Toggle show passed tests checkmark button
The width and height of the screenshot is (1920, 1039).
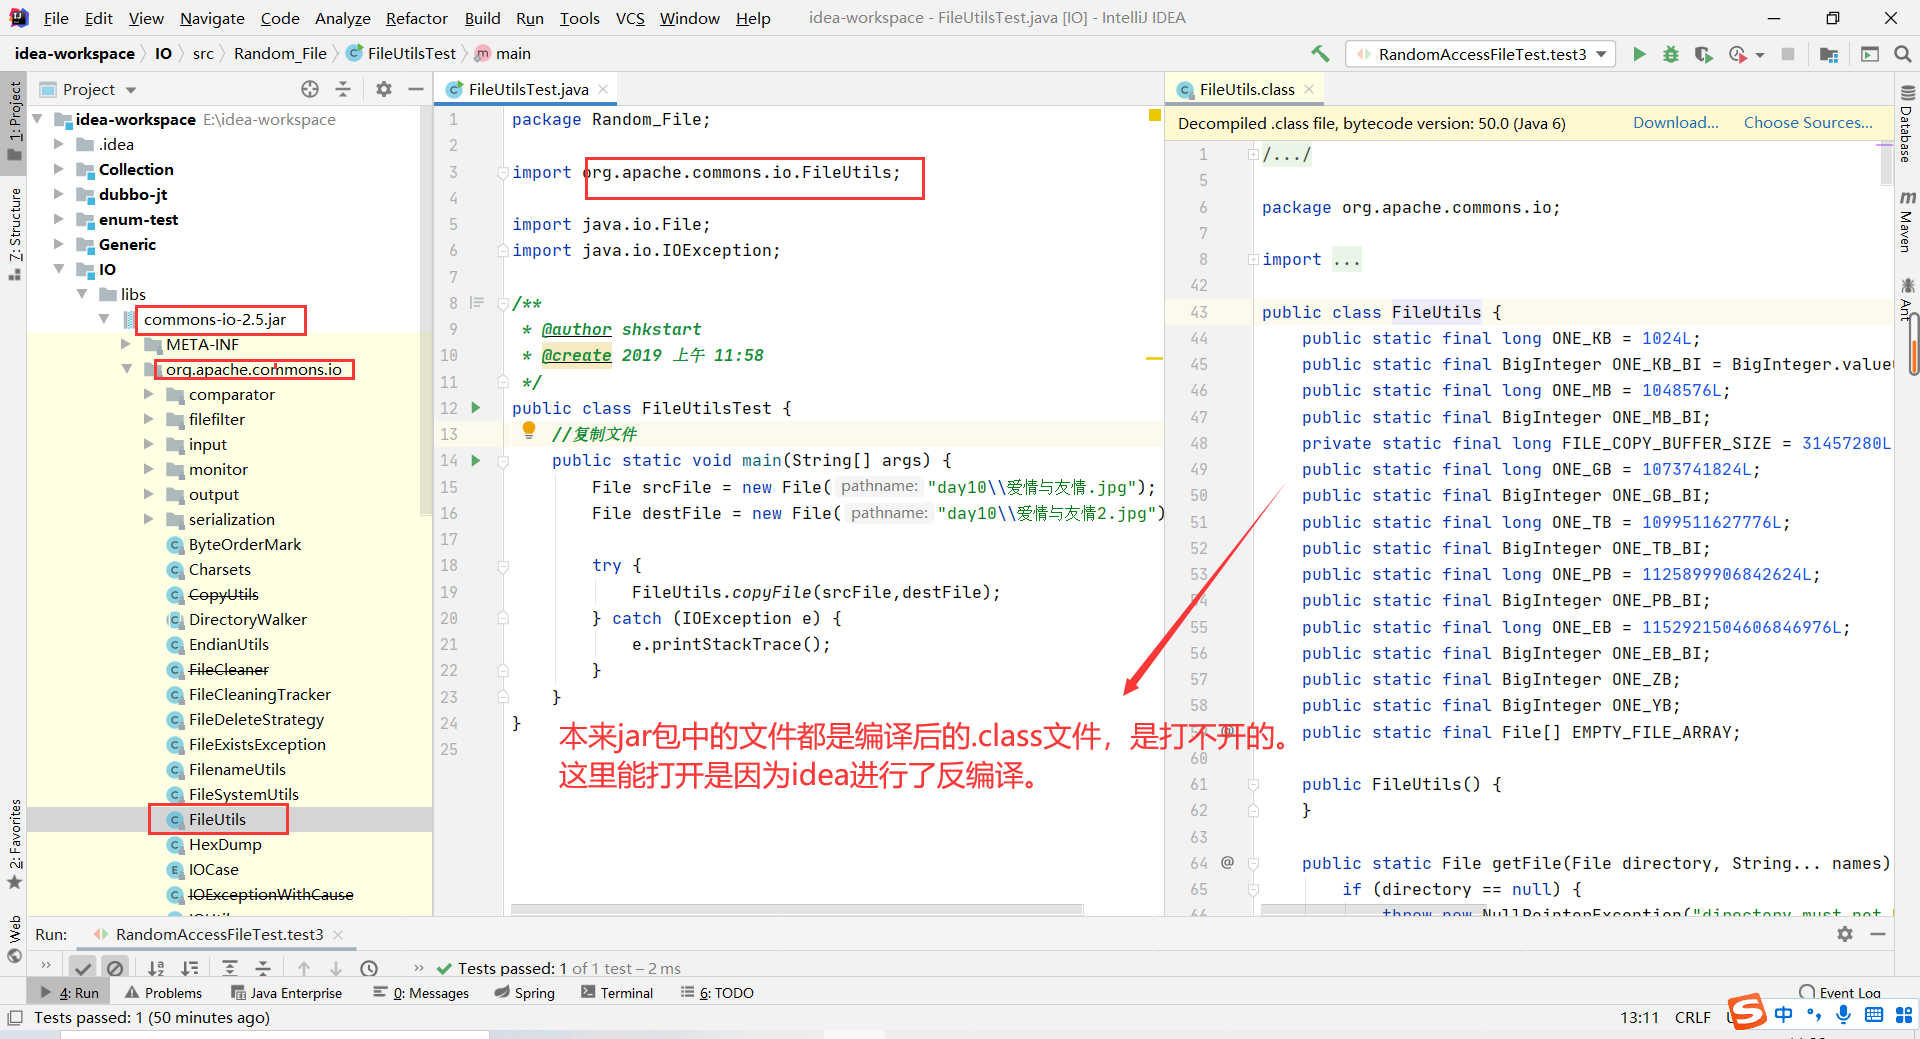click(x=84, y=968)
